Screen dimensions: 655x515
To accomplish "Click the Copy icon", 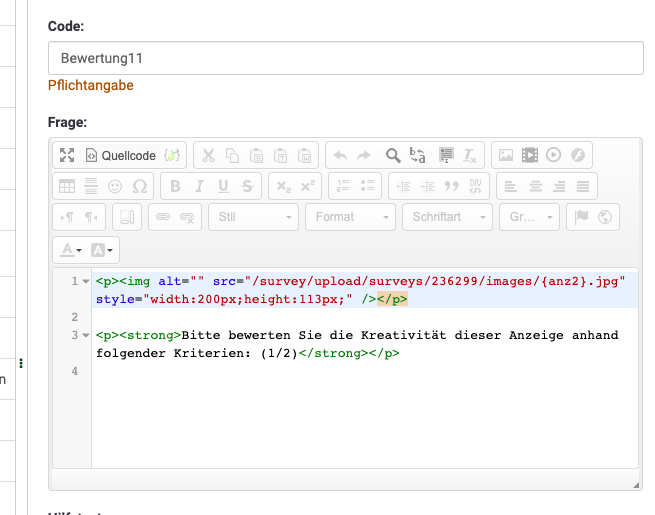I will (x=232, y=155).
